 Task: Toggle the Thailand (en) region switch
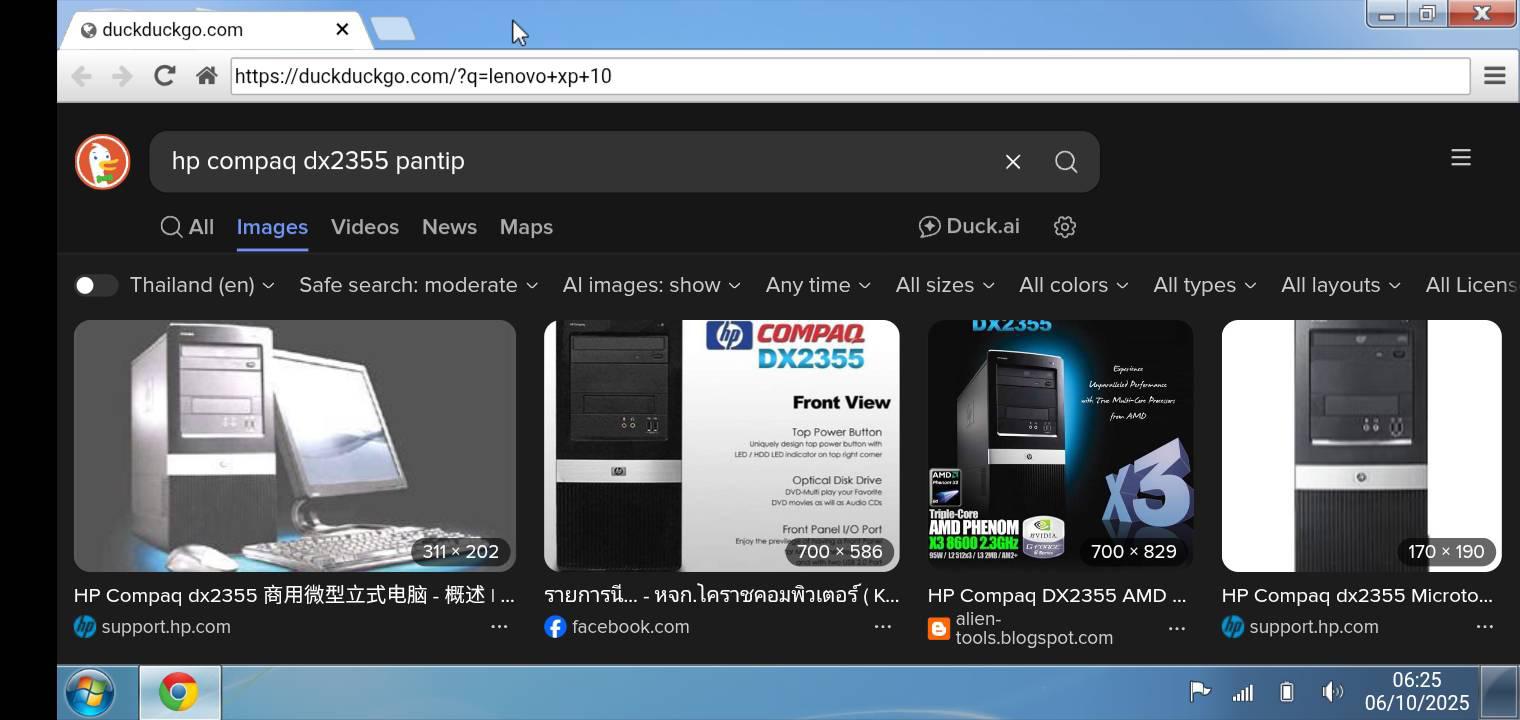pos(97,286)
